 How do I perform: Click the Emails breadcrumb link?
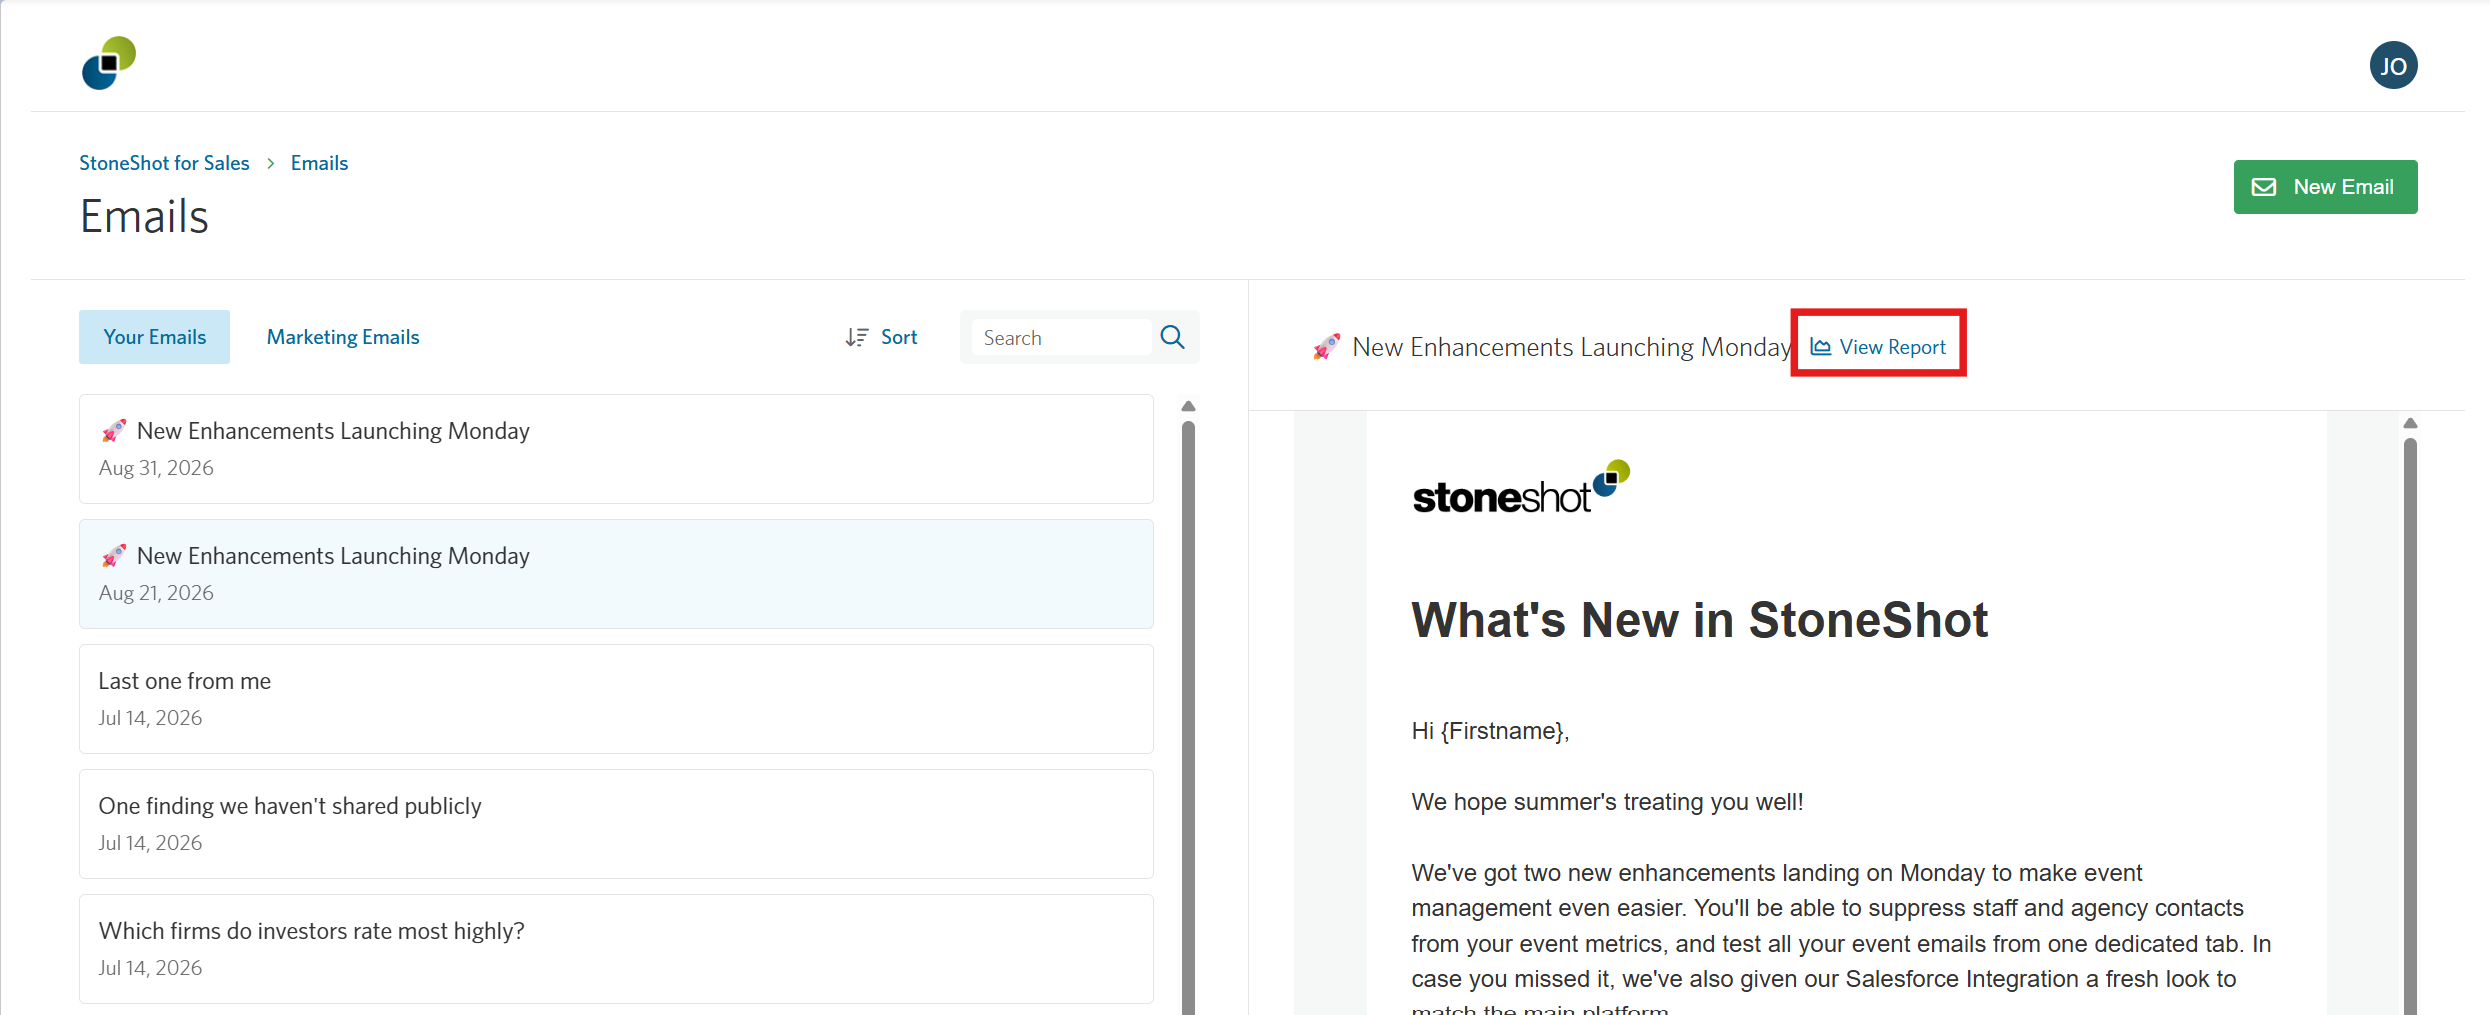319,163
